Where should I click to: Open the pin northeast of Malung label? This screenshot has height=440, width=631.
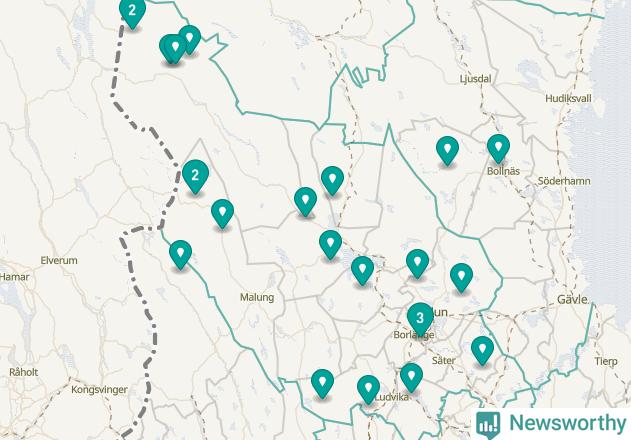(330, 244)
